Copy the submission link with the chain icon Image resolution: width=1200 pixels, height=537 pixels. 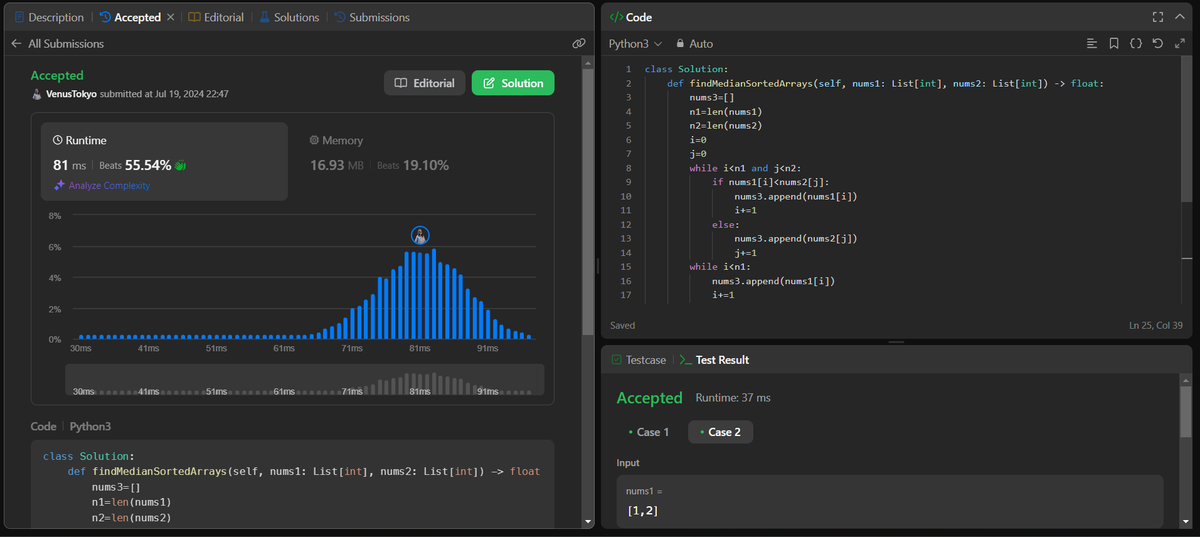[578, 44]
